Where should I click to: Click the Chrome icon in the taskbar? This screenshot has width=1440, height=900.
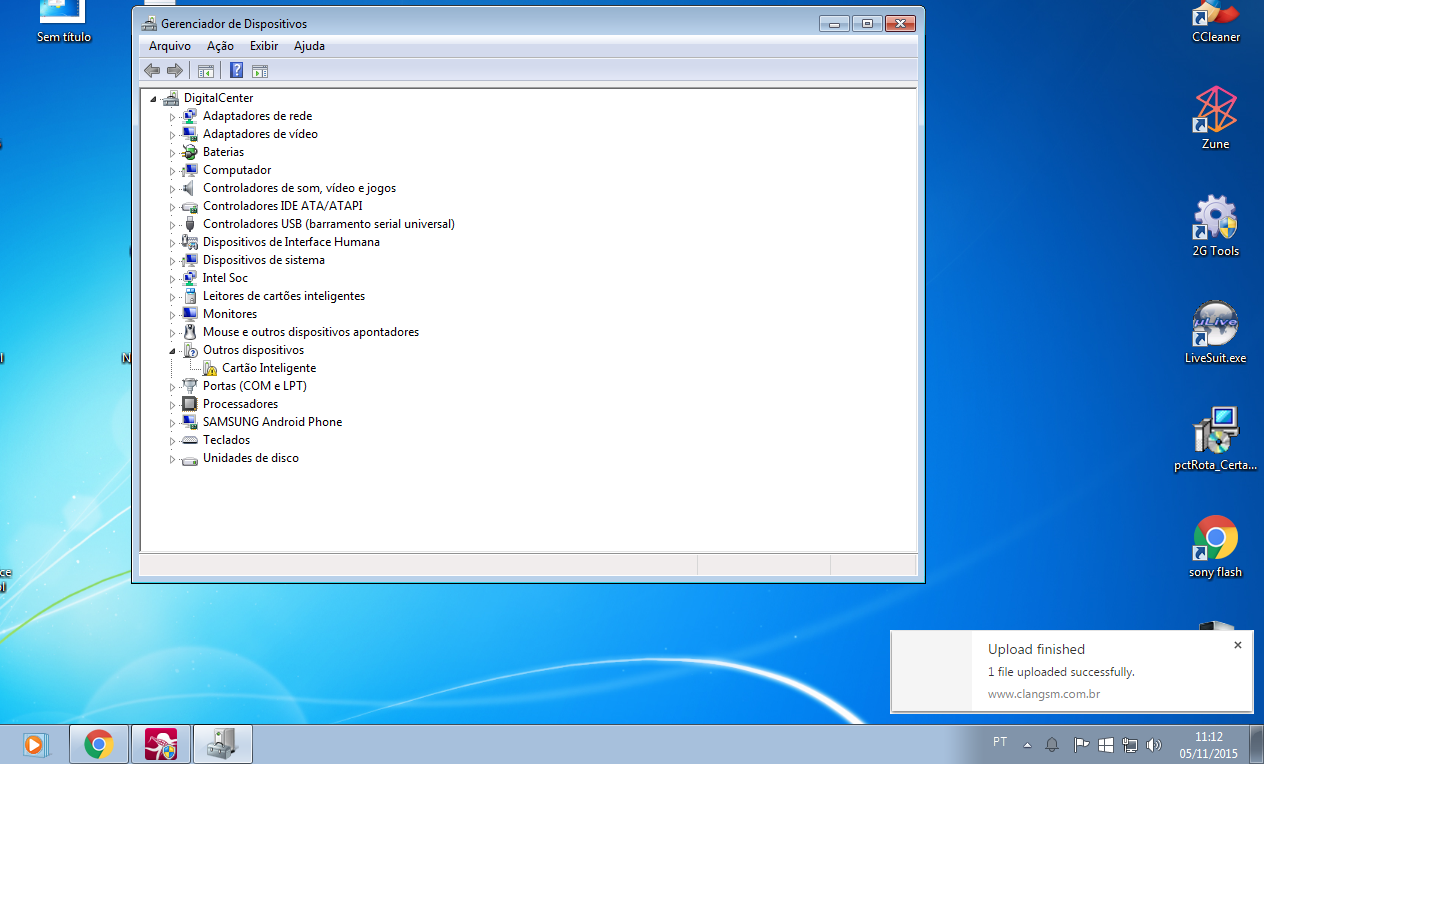click(x=99, y=744)
